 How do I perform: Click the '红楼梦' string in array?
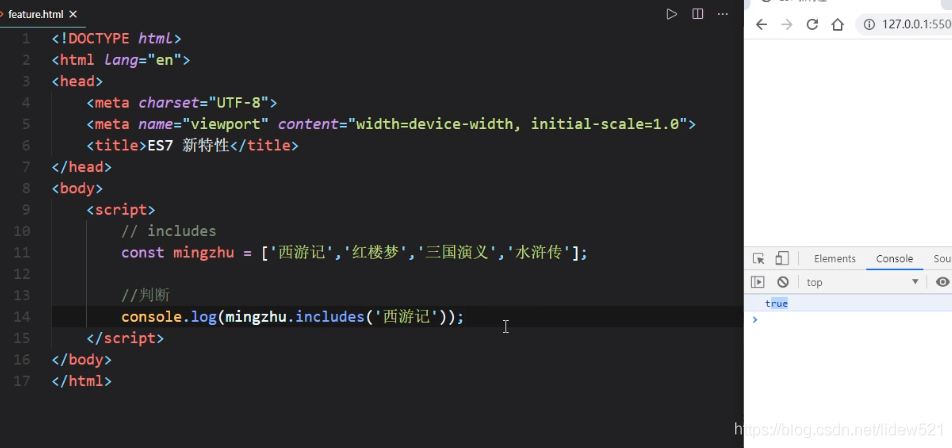(x=376, y=253)
